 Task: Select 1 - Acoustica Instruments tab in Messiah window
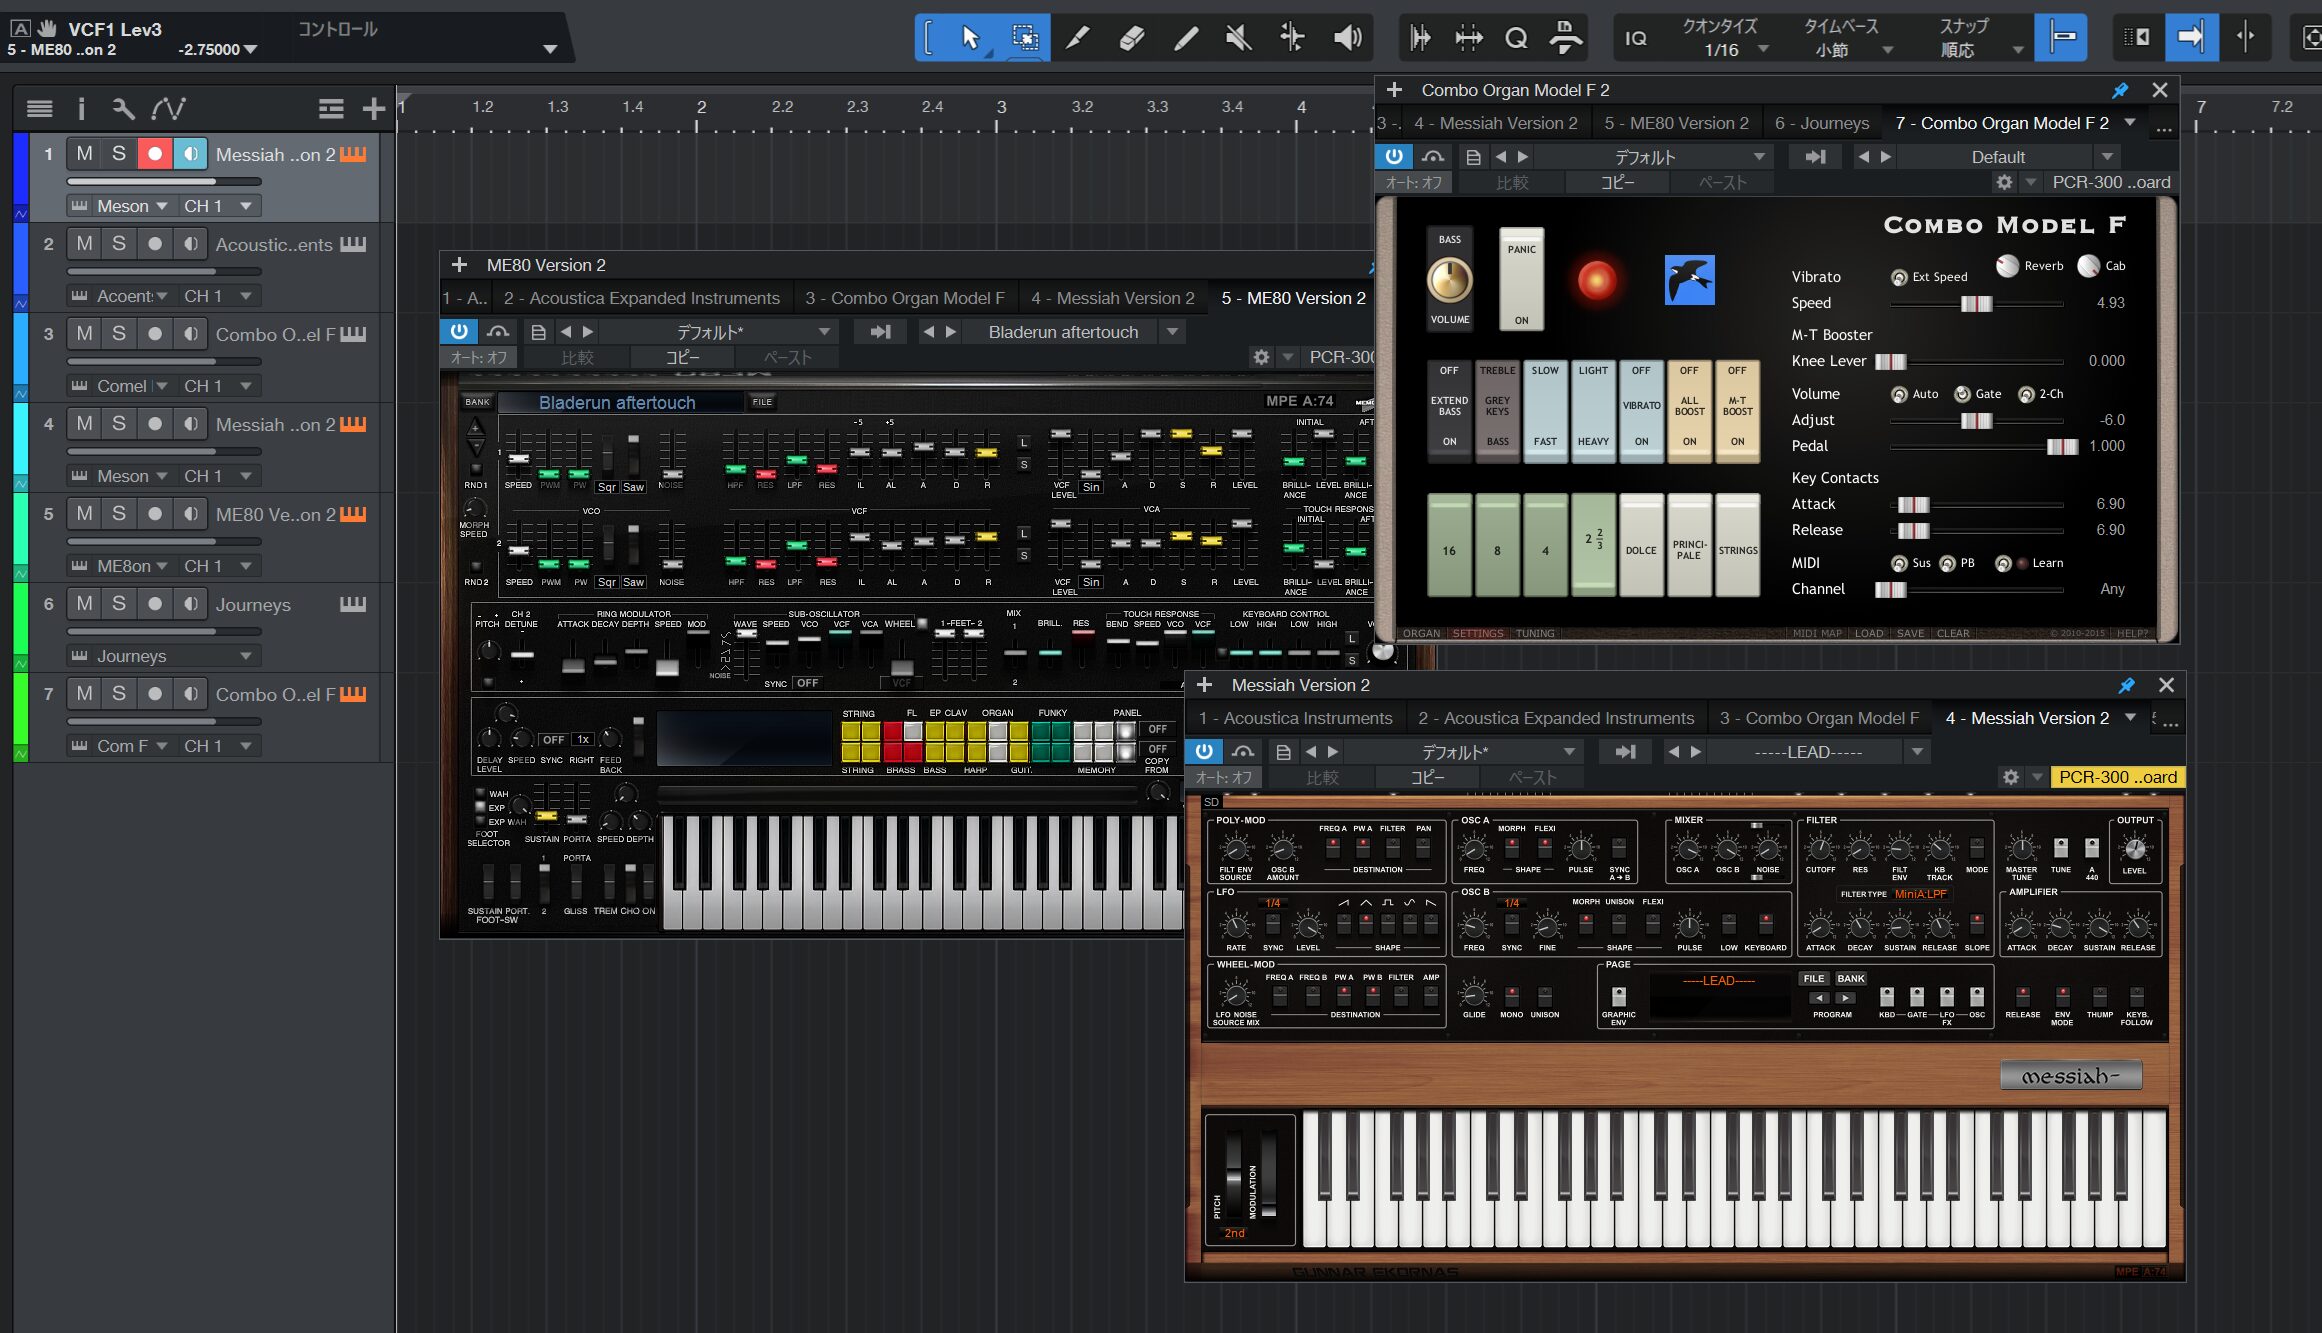pos(1296,718)
